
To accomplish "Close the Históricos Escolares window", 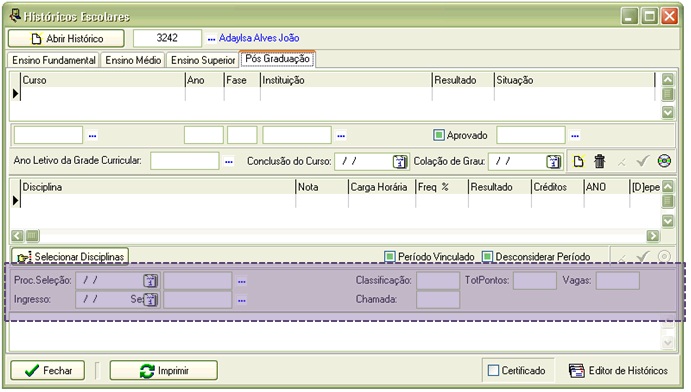I will 670,16.
